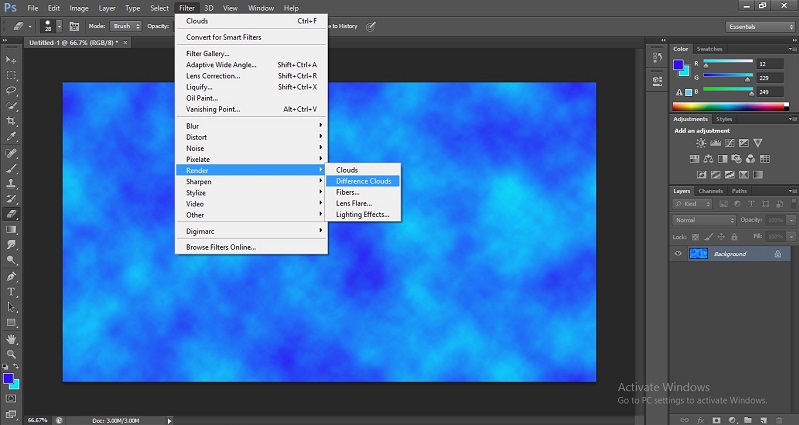Open the layer Kind filter dropdown
The width and height of the screenshot is (799, 425).
tap(693, 204)
